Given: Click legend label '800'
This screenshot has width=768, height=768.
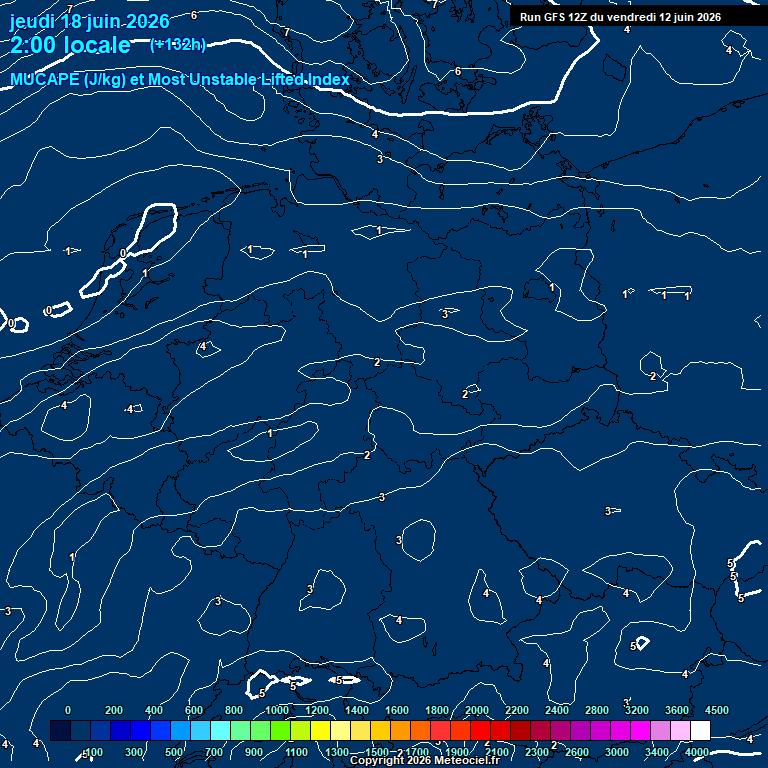Looking at the screenshot, I should coord(234,710).
